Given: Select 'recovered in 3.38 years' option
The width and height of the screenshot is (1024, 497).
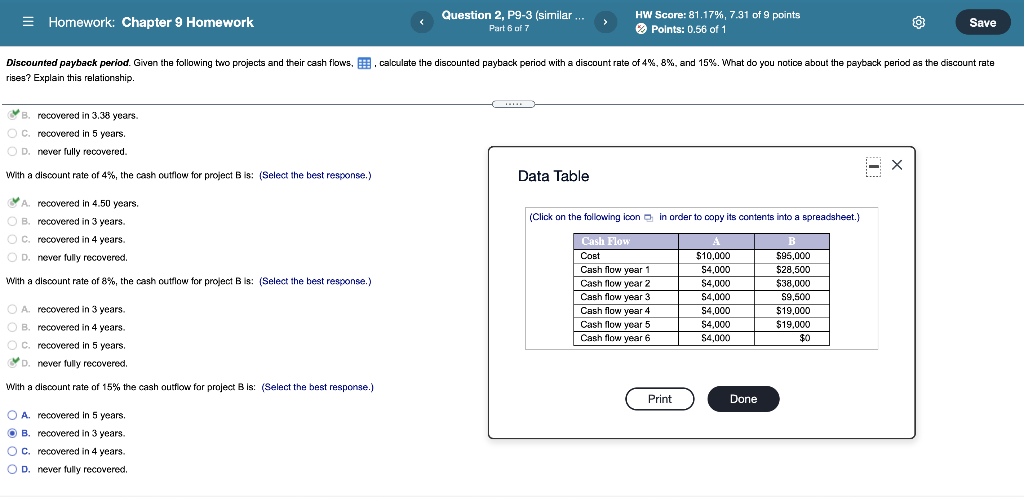Looking at the screenshot, I should (12, 116).
